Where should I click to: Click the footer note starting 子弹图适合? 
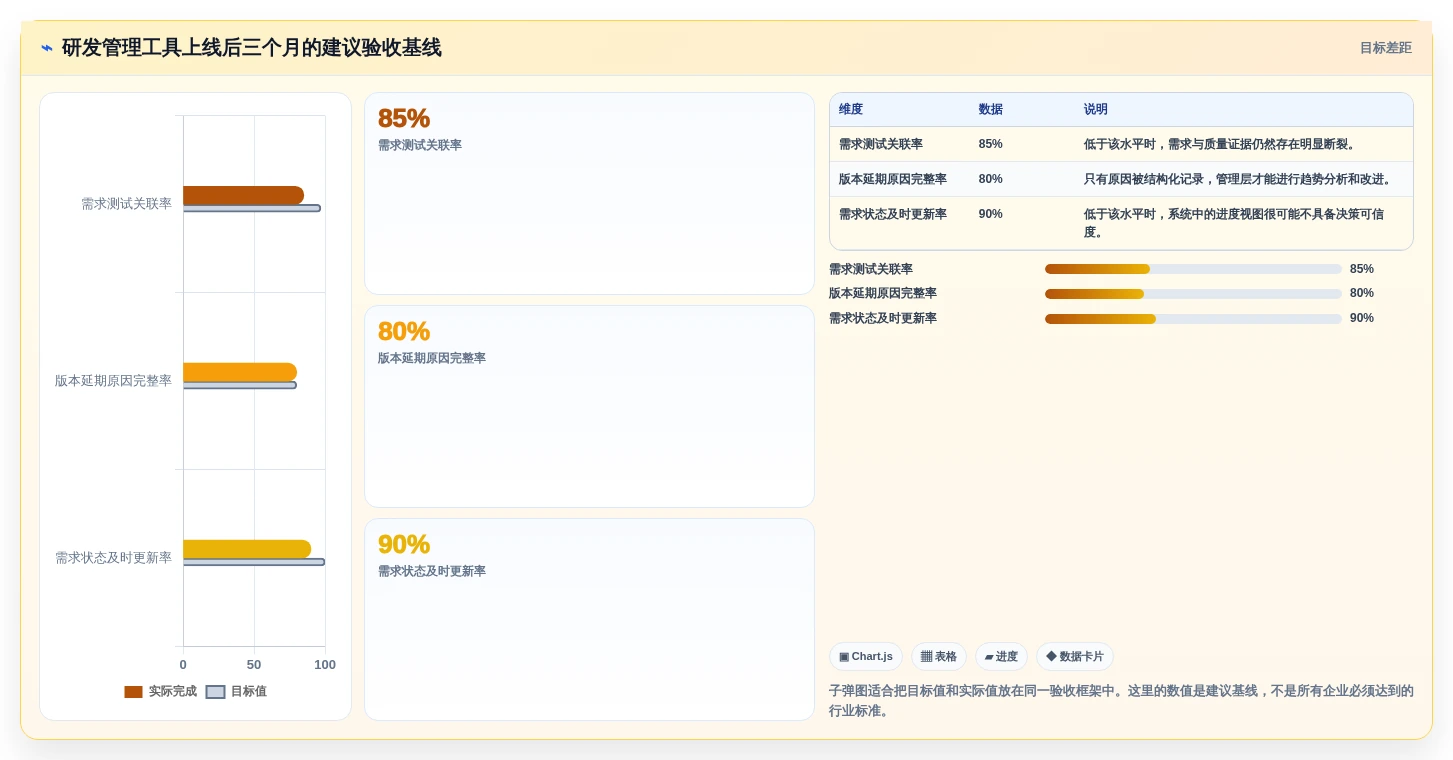click(1121, 701)
